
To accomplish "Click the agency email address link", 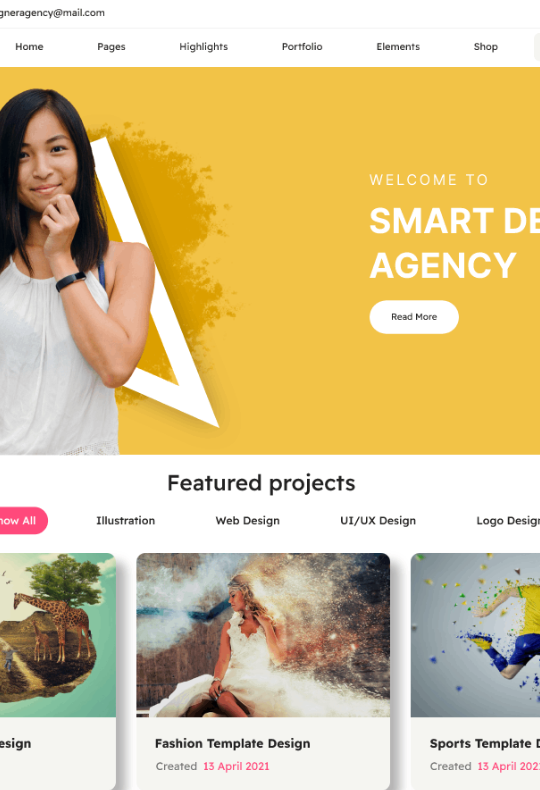I will (x=52, y=13).
